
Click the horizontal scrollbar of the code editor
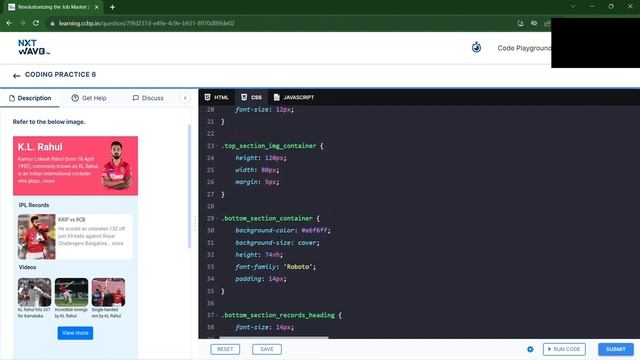point(274,338)
